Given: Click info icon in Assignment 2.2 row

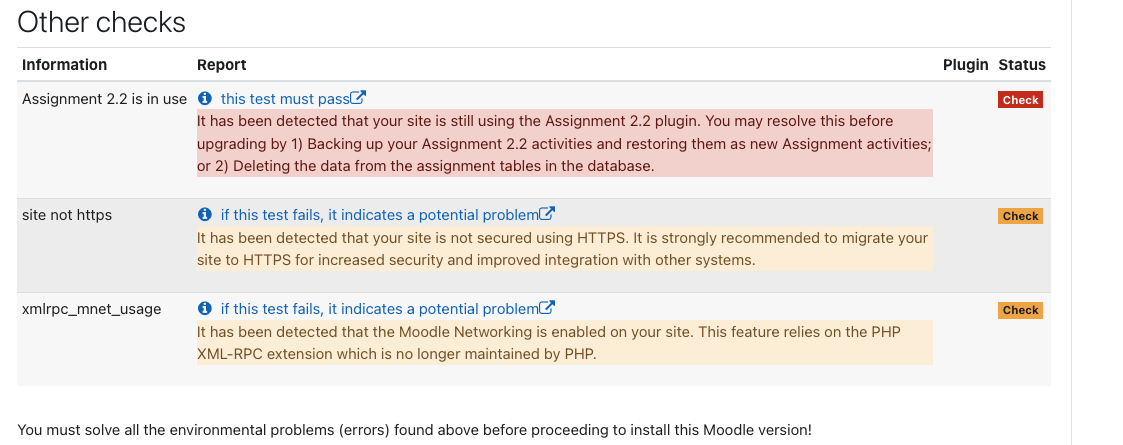Looking at the screenshot, I should (205, 98).
